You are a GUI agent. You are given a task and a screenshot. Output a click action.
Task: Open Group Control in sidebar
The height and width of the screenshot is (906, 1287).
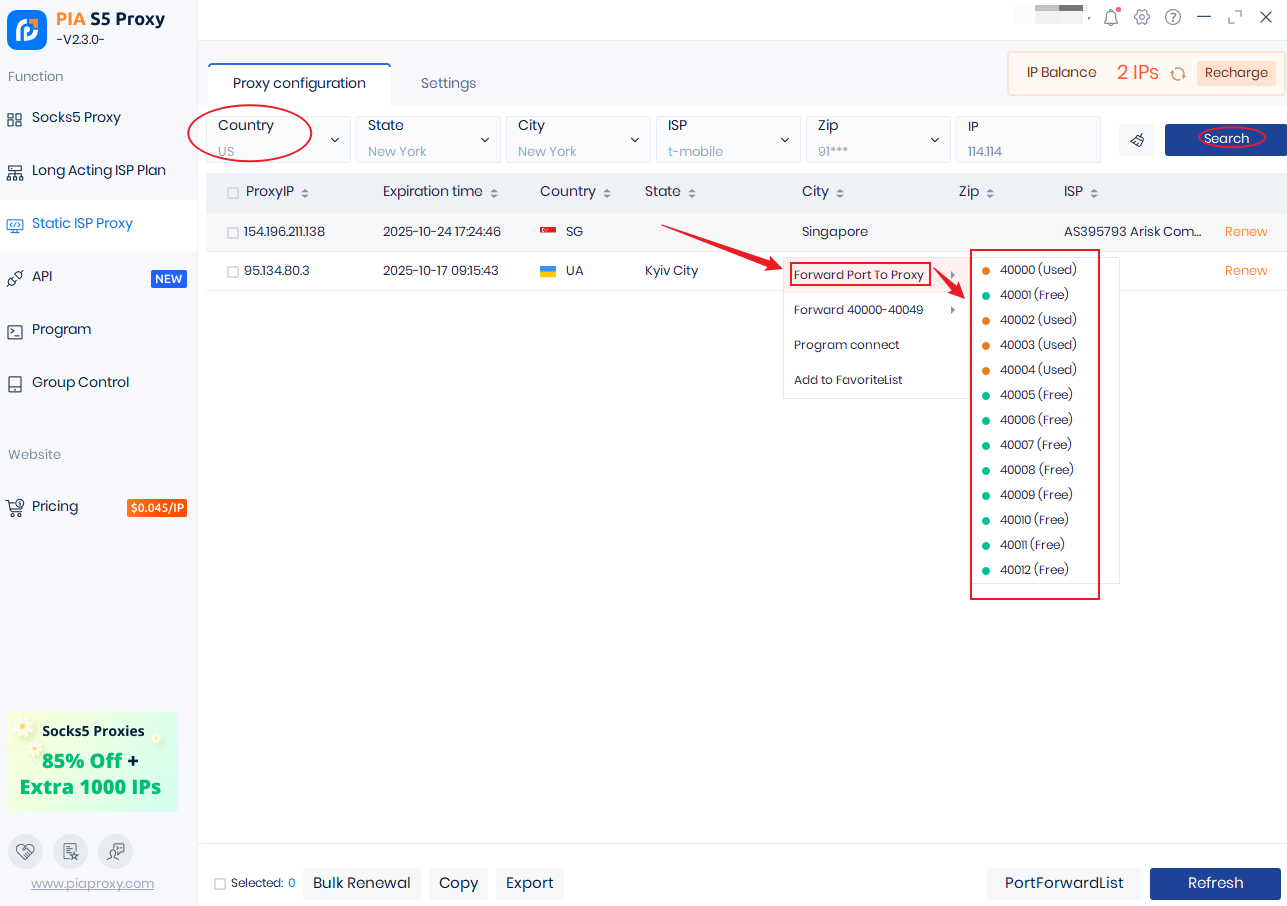tap(80, 383)
